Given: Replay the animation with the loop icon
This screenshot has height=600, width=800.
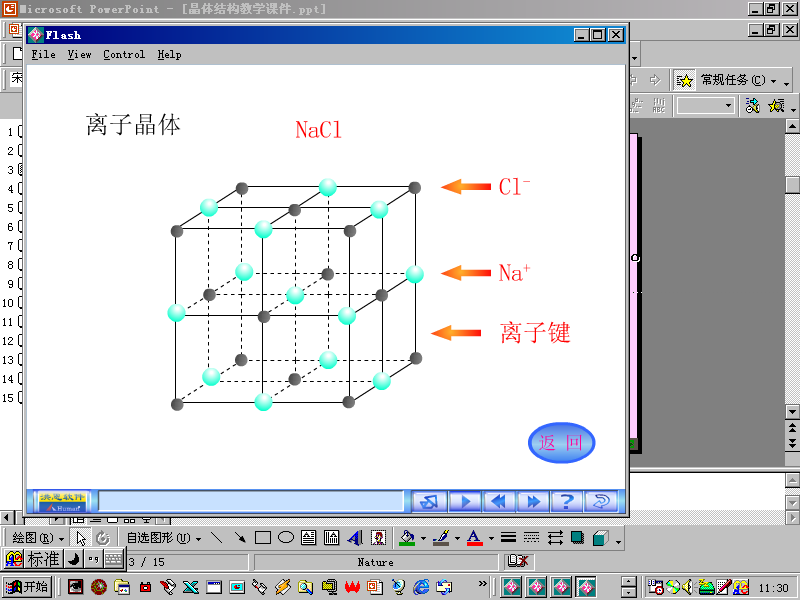Looking at the screenshot, I should 602,501.
